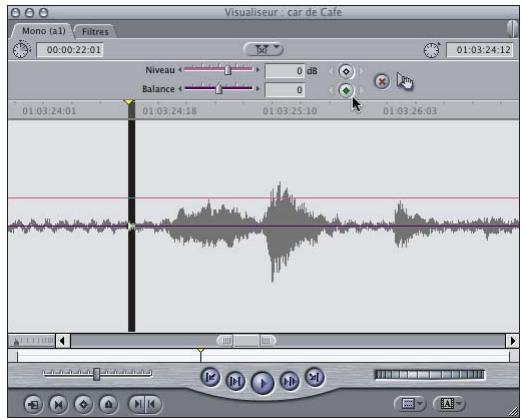Viewport: 523px width, 420px height.
Task: Click the Niveau dB value field
Action: tap(285, 71)
